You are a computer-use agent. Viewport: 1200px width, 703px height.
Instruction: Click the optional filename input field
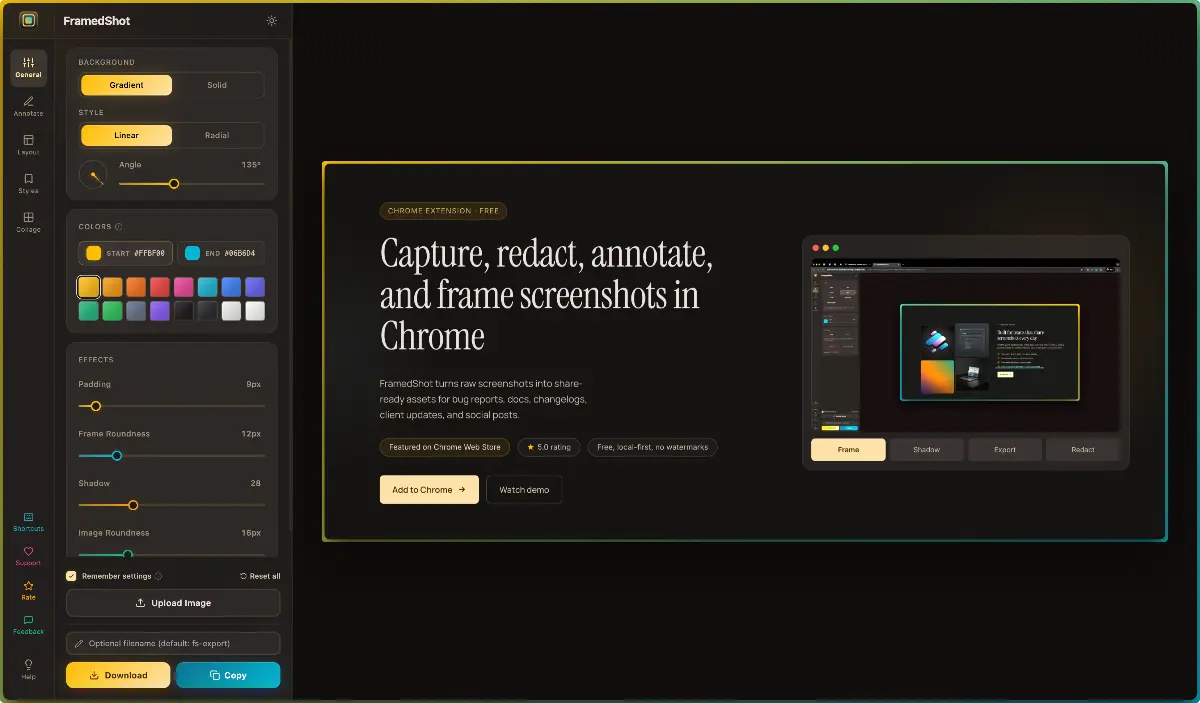click(172, 643)
